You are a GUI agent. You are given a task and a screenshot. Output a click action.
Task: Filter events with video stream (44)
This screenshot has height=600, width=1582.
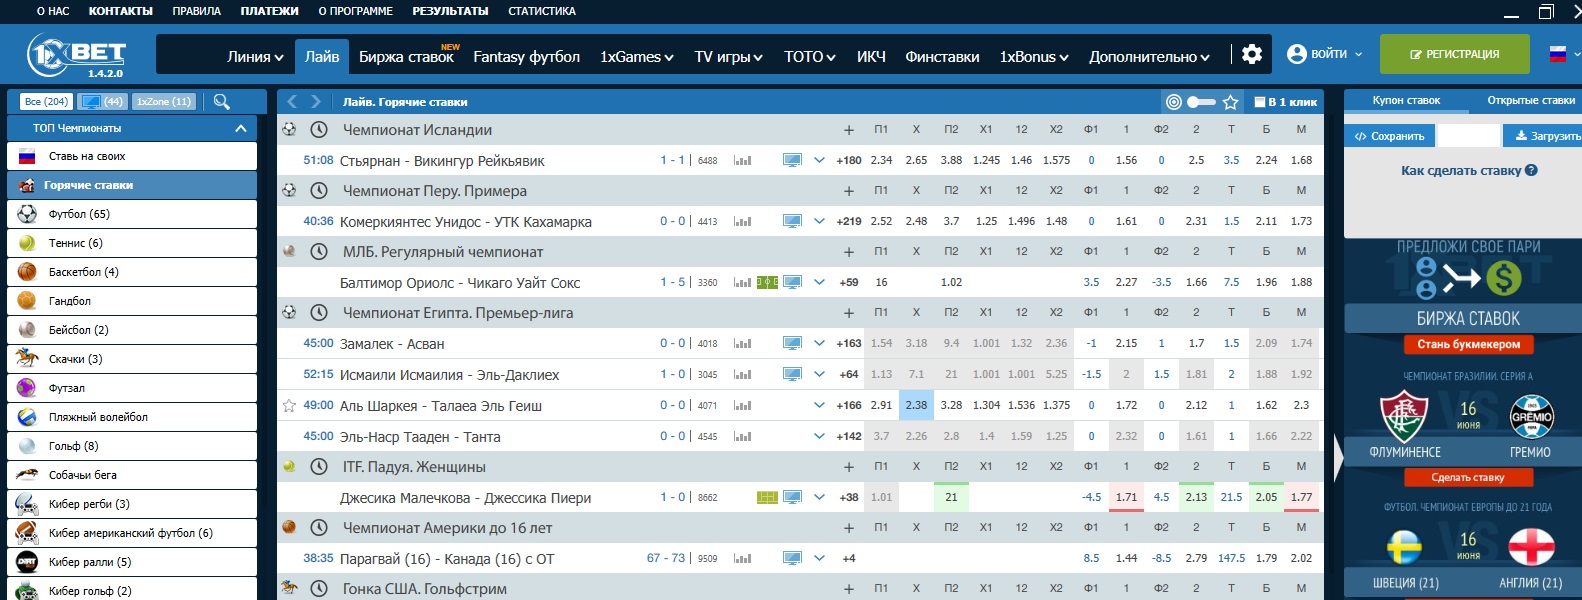click(x=102, y=102)
